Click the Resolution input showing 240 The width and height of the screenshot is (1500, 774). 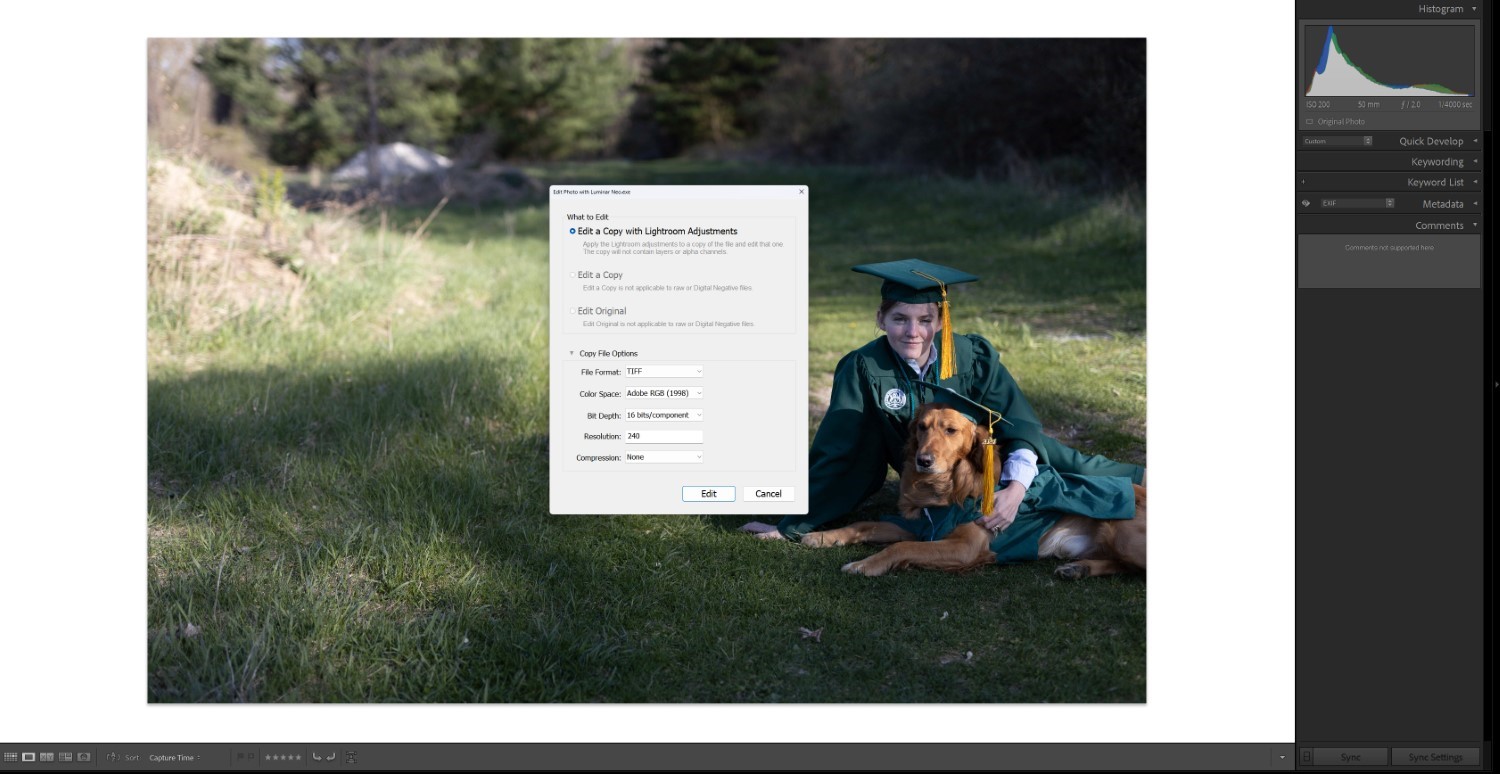(663, 435)
